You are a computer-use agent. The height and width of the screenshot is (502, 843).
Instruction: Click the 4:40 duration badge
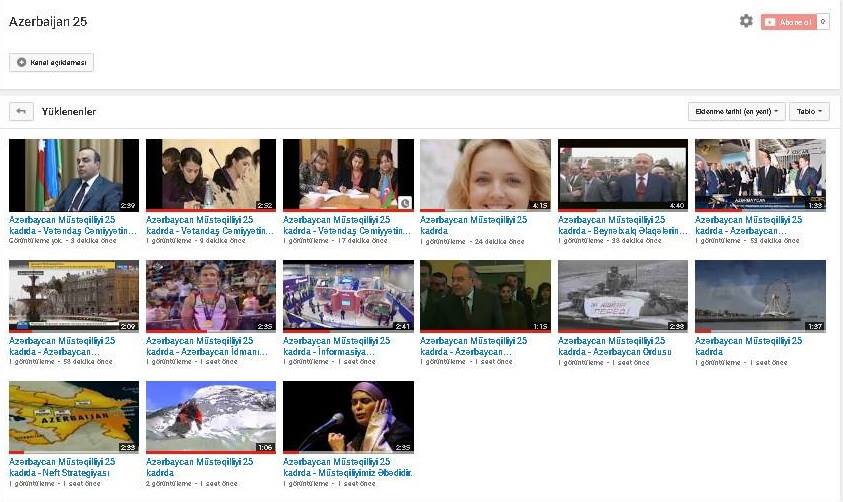click(x=677, y=205)
